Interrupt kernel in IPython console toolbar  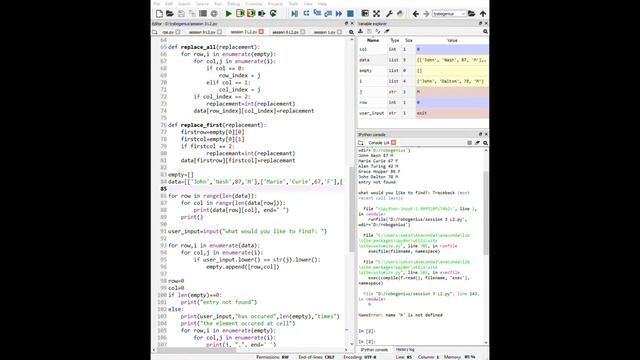(469, 143)
